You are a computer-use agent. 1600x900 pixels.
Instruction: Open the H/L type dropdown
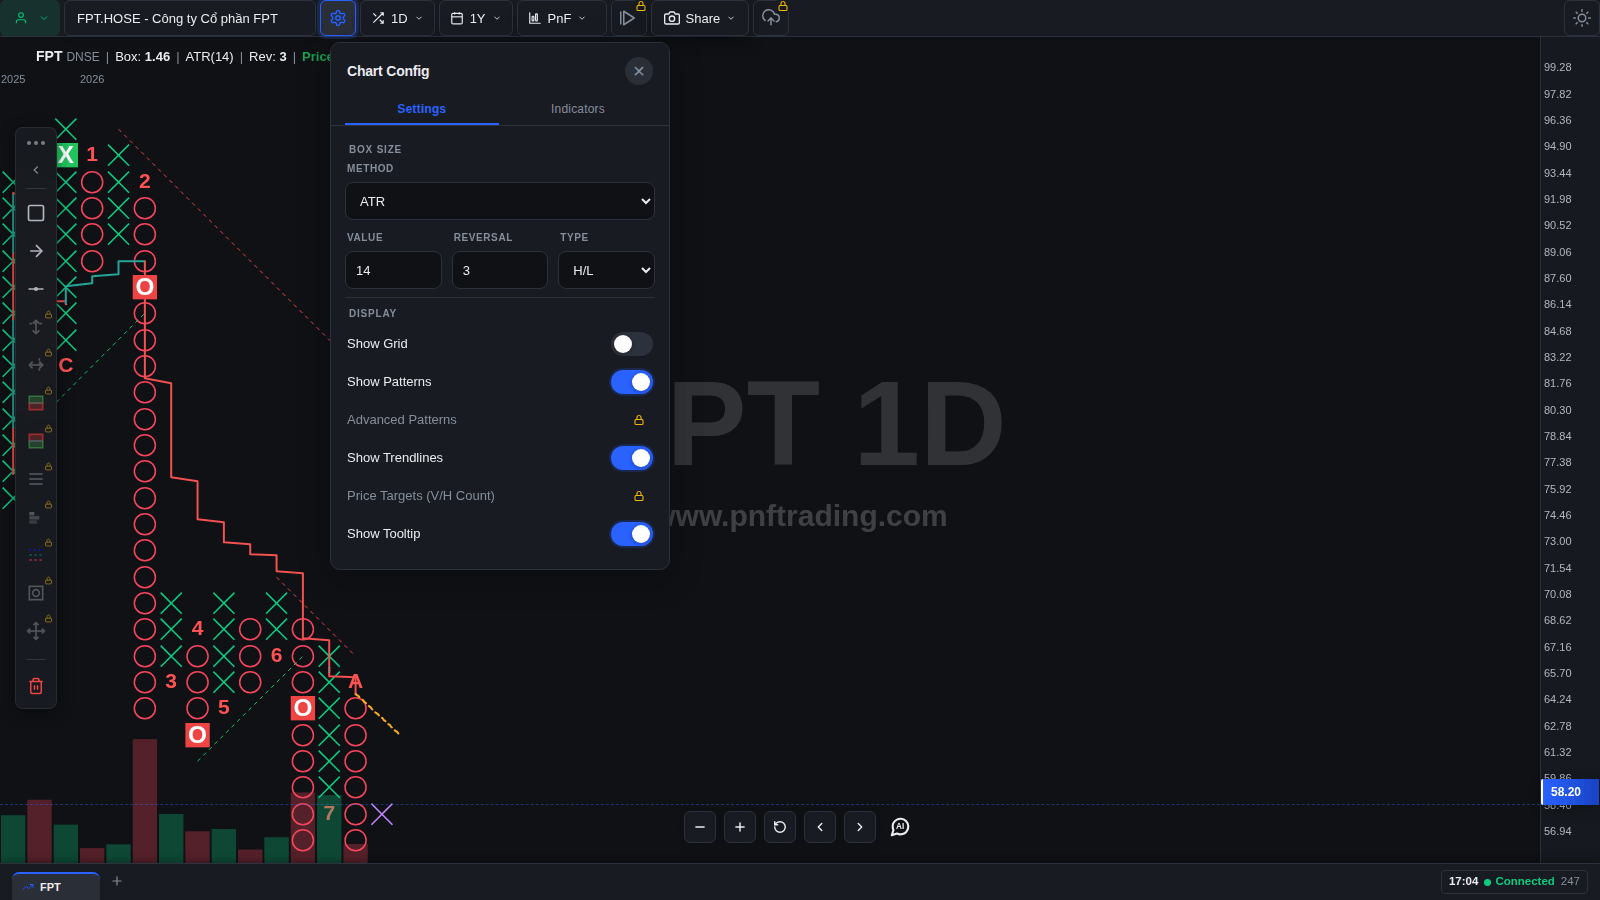coord(606,270)
